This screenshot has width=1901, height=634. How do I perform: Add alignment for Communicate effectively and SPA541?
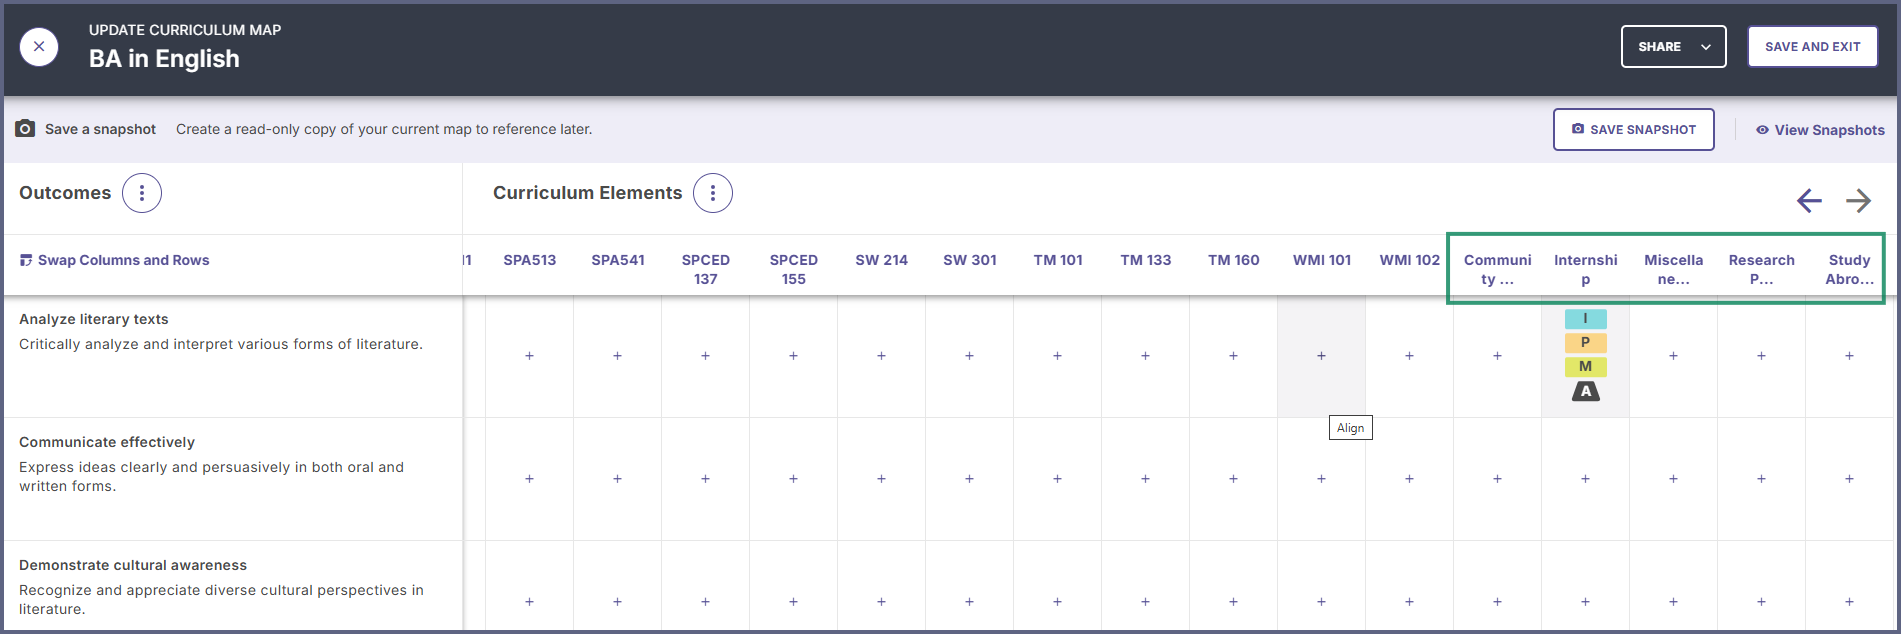pos(618,479)
